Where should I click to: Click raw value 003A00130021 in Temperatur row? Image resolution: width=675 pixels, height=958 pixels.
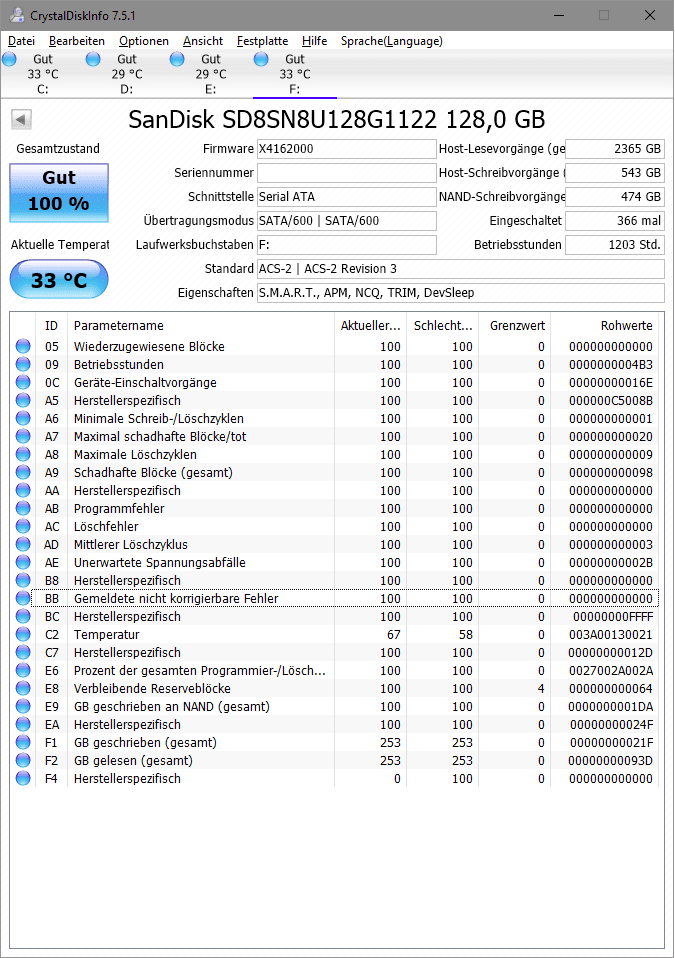tap(611, 635)
